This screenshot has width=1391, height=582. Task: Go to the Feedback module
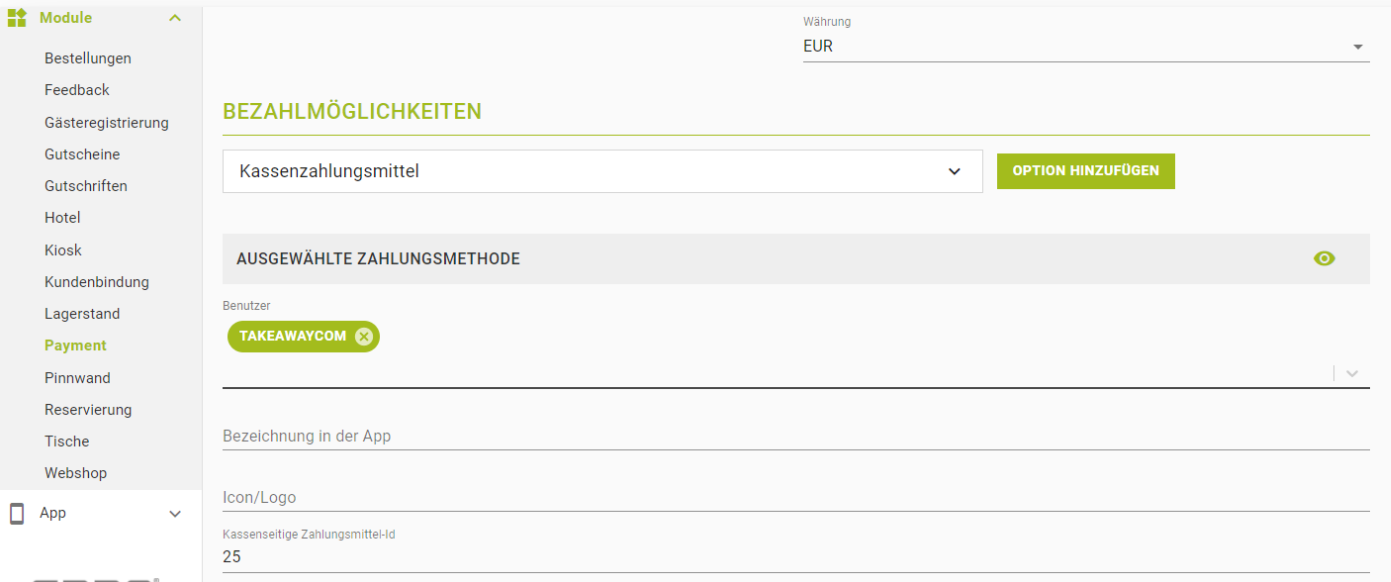pyautogui.click(x=77, y=90)
